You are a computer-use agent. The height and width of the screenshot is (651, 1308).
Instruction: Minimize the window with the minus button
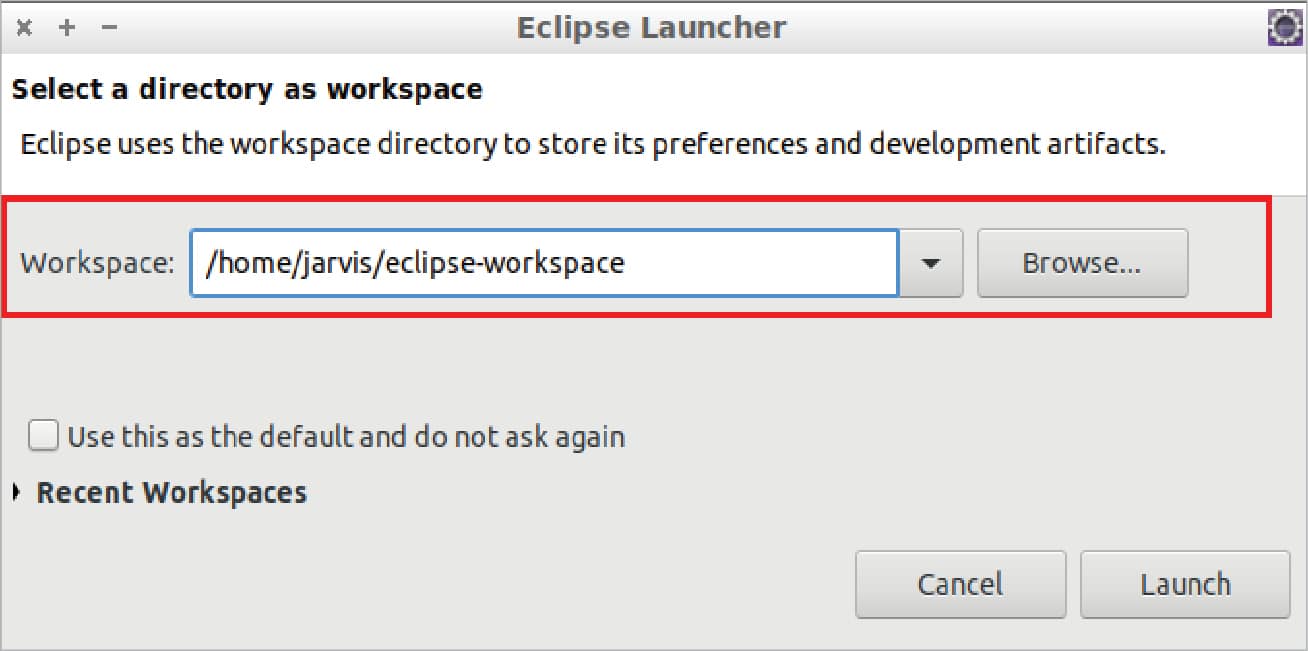(110, 27)
